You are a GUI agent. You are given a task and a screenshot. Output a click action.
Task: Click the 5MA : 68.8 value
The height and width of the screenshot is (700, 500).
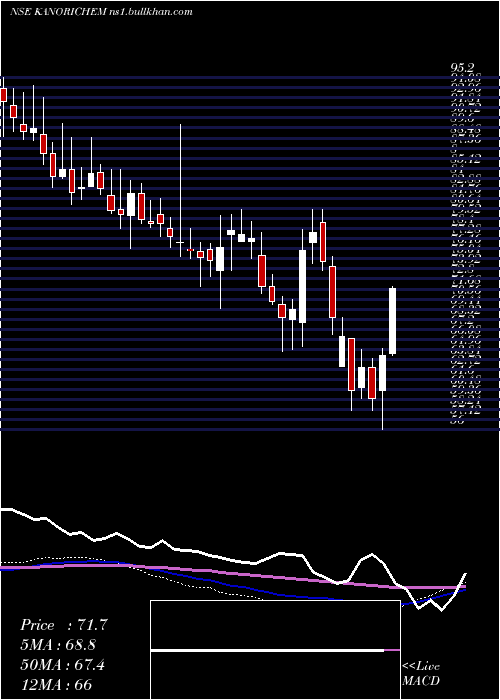click(x=58, y=645)
